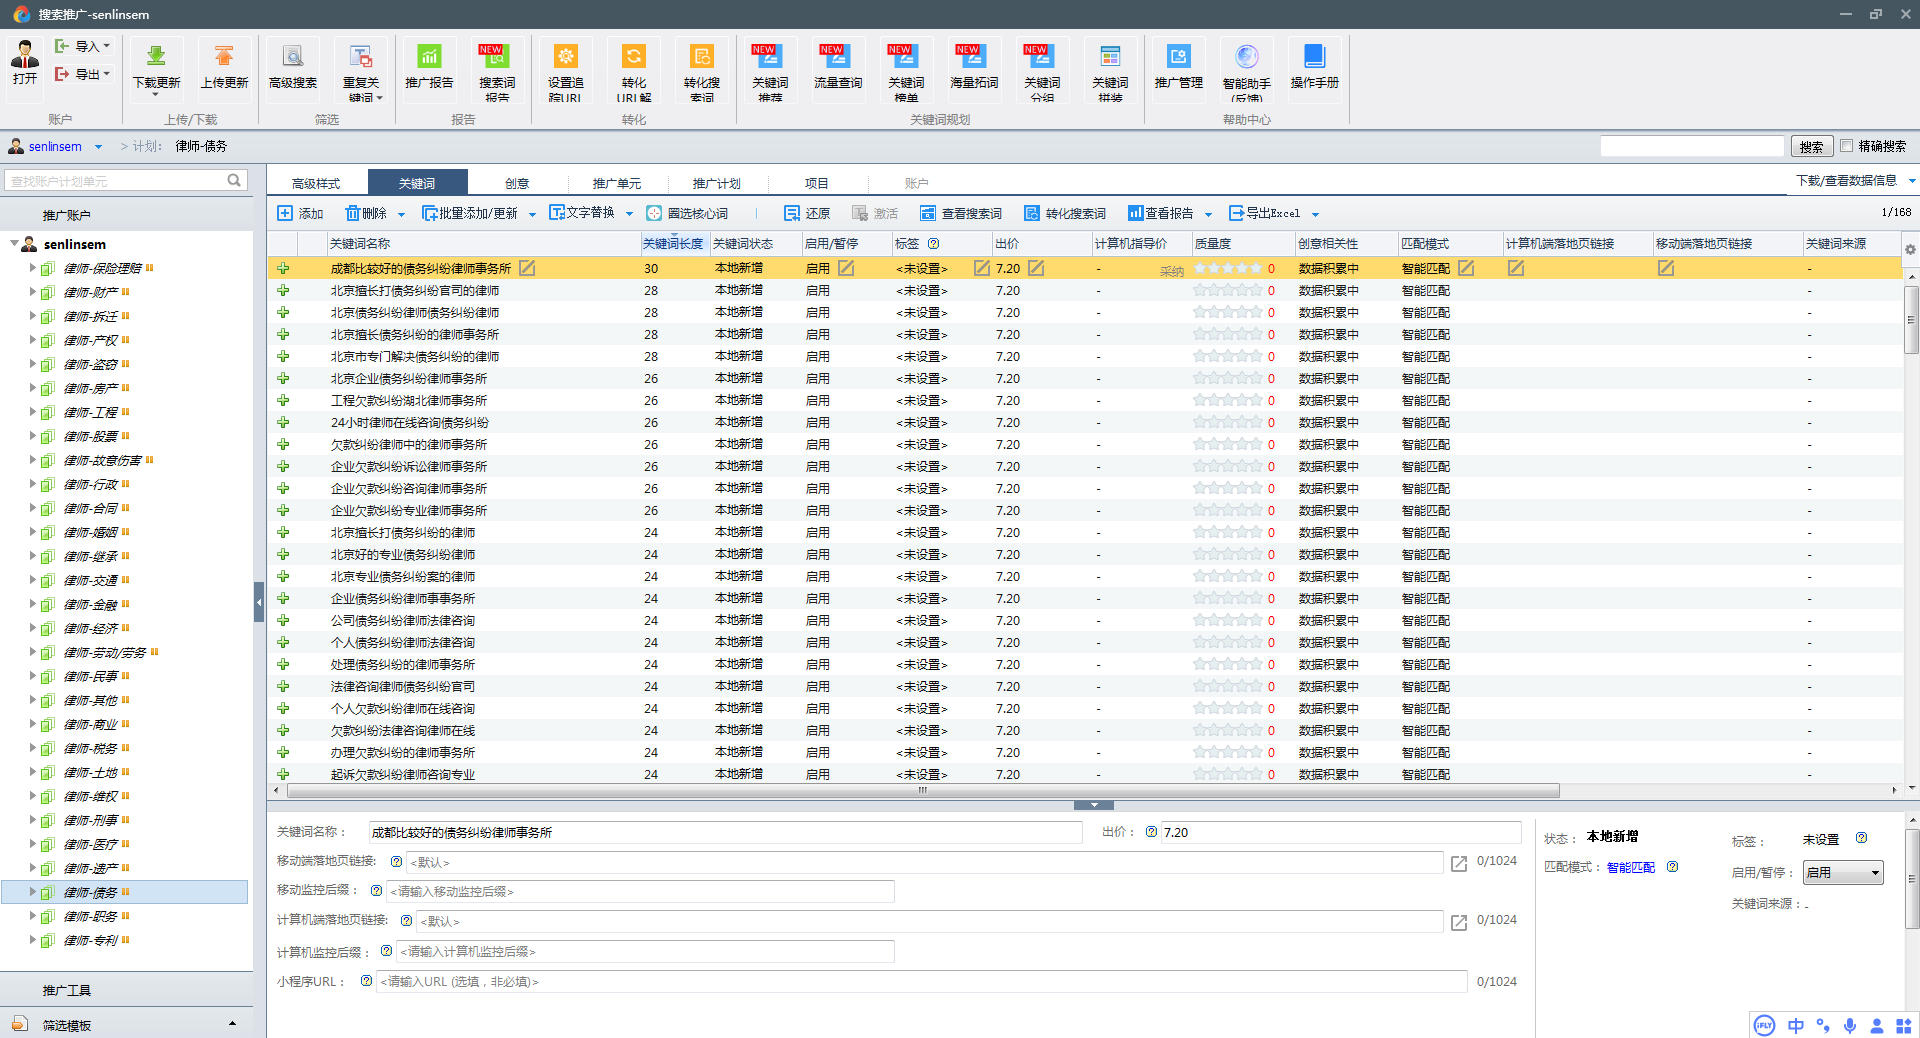The height and width of the screenshot is (1038, 1920).
Task: Expand the 律师-保险理赔 tree node
Action: [32, 268]
